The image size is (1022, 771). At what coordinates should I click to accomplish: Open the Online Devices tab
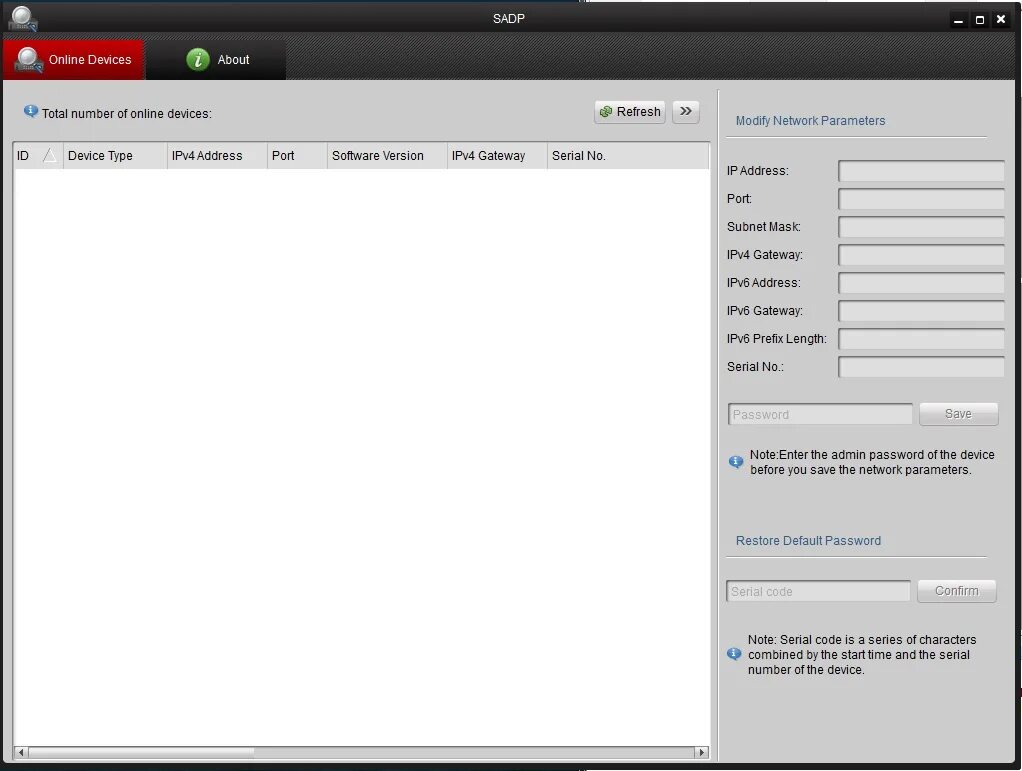coord(88,59)
